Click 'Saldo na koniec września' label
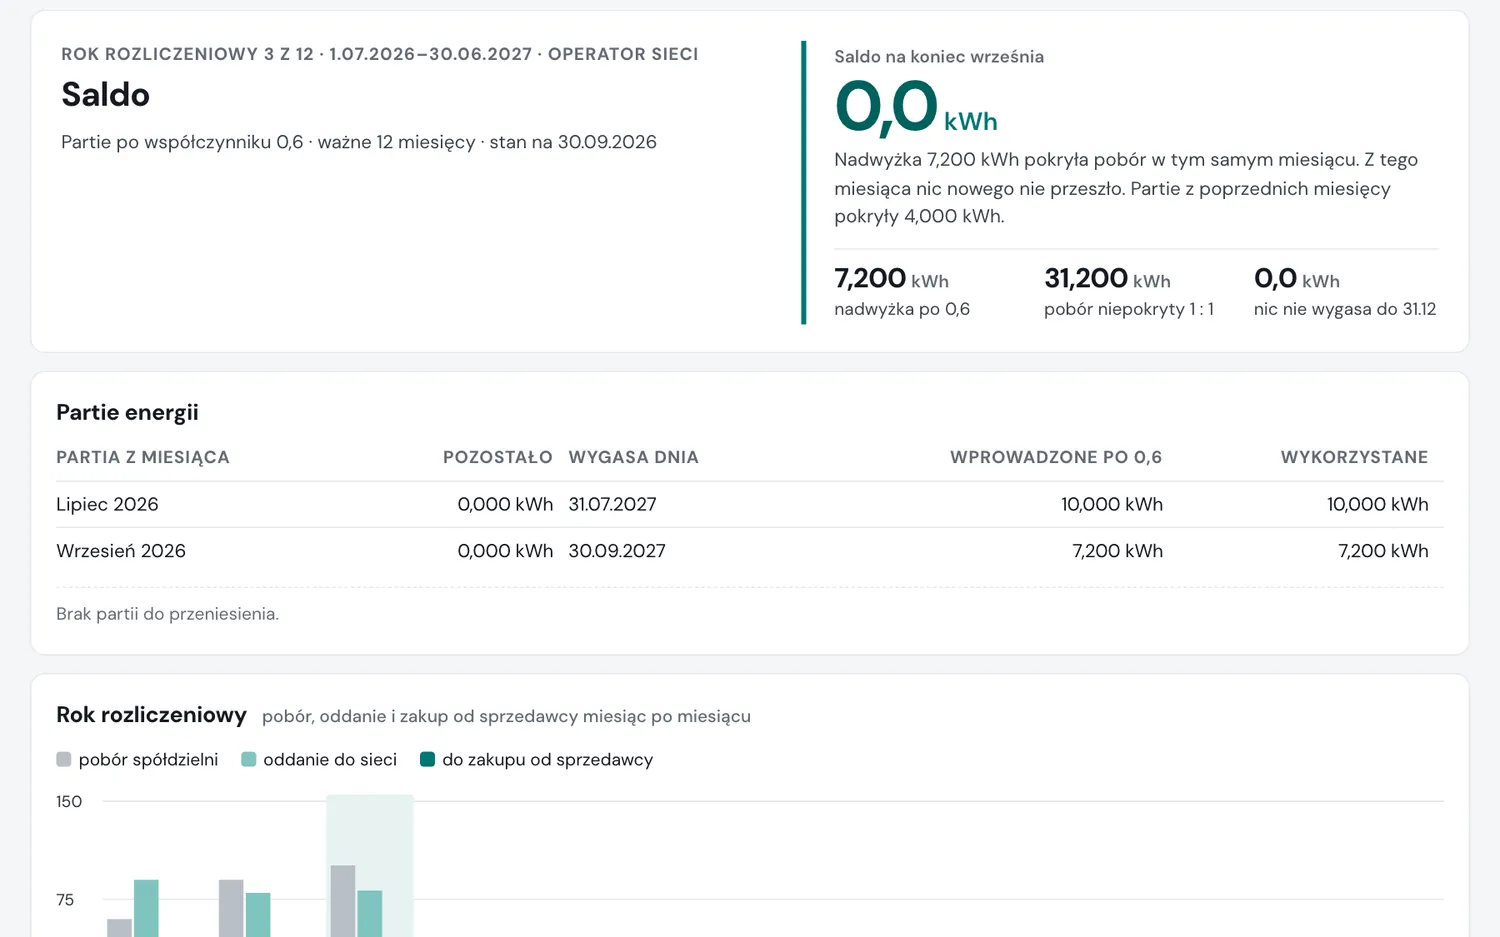The height and width of the screenshot is (937, 1500). pos(939,57)
